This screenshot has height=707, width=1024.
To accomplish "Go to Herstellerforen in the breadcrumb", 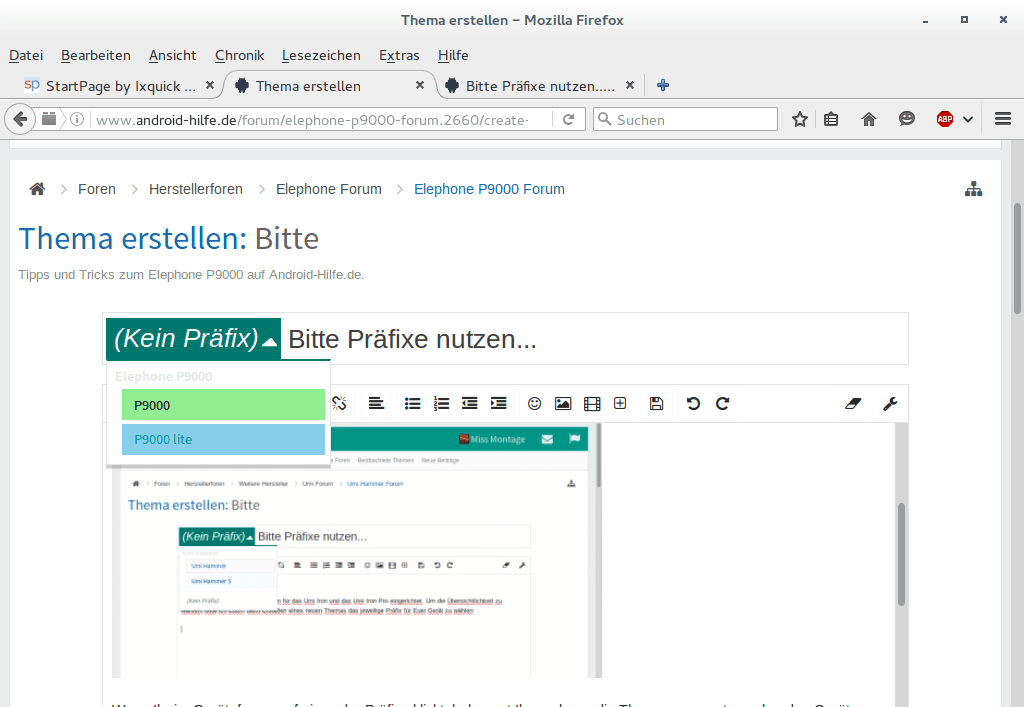I will 196,189.
